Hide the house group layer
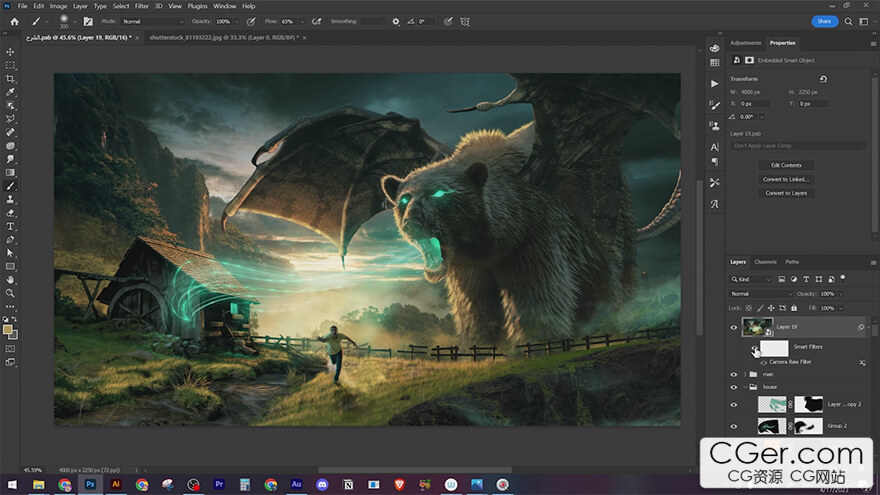Screen dimensions: 880x495 (734, 387)
